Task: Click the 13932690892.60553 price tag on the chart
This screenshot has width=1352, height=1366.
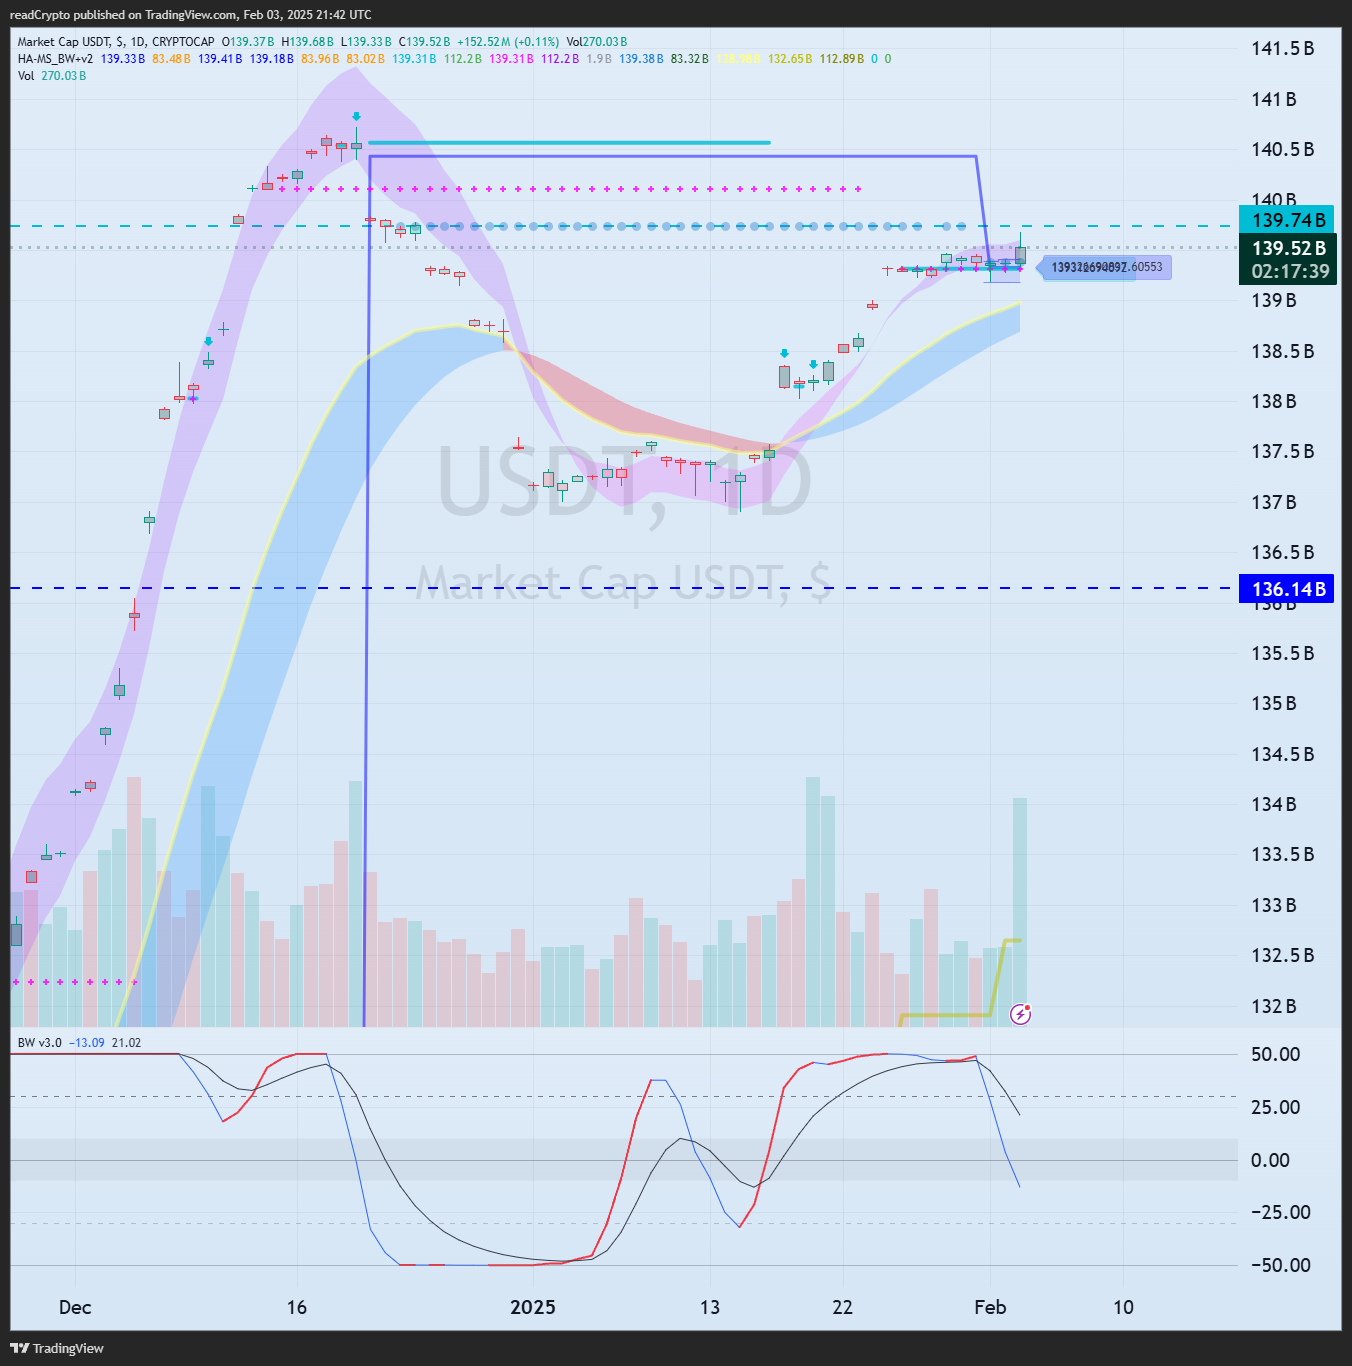Action: pyautogui.click(x=1106, y=267)
